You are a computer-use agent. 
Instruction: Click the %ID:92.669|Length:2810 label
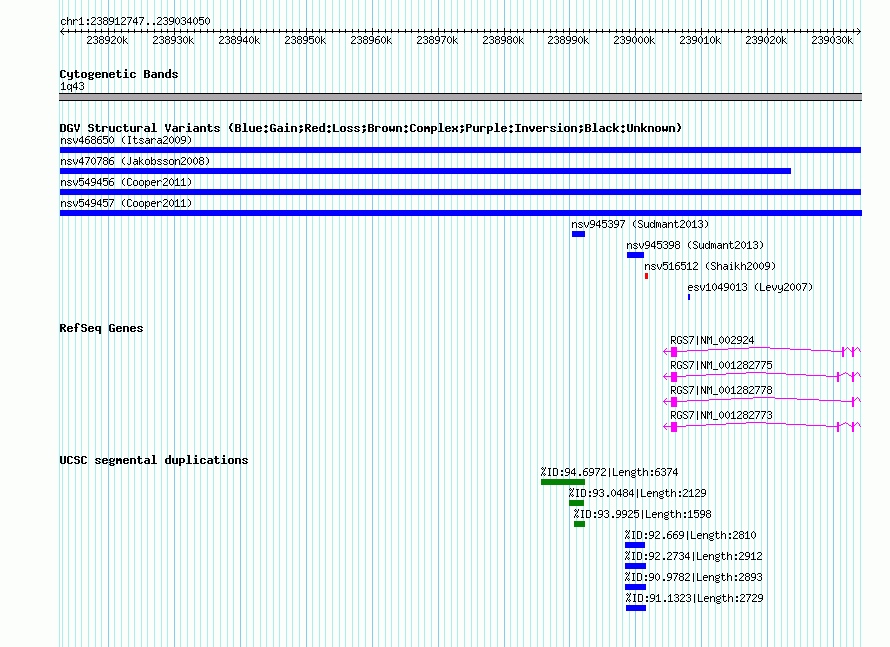tap(691, 535)
